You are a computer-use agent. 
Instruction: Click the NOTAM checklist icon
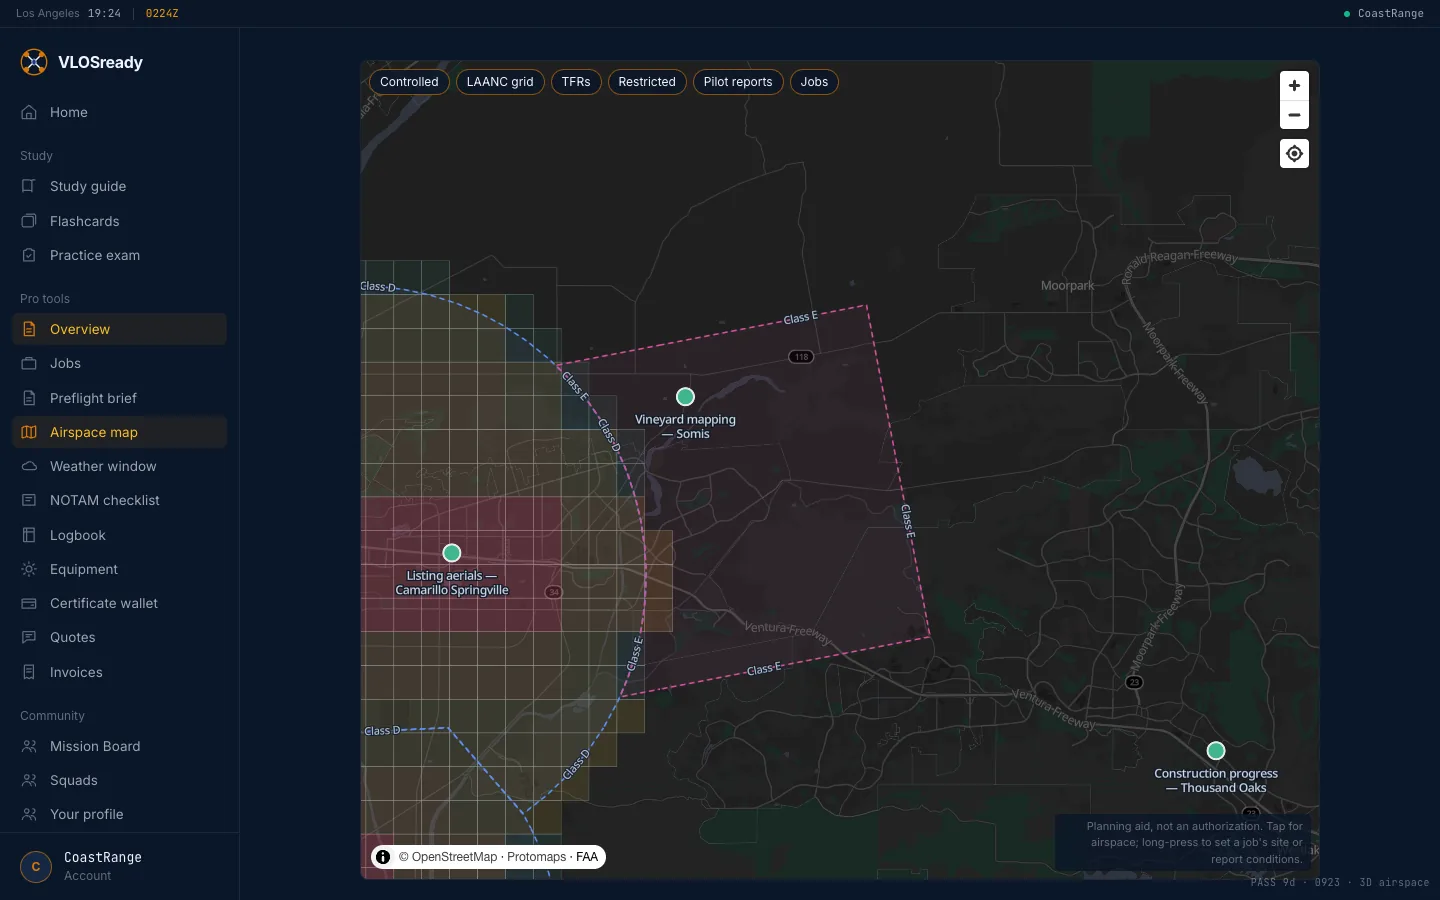(x=29, y=500)
